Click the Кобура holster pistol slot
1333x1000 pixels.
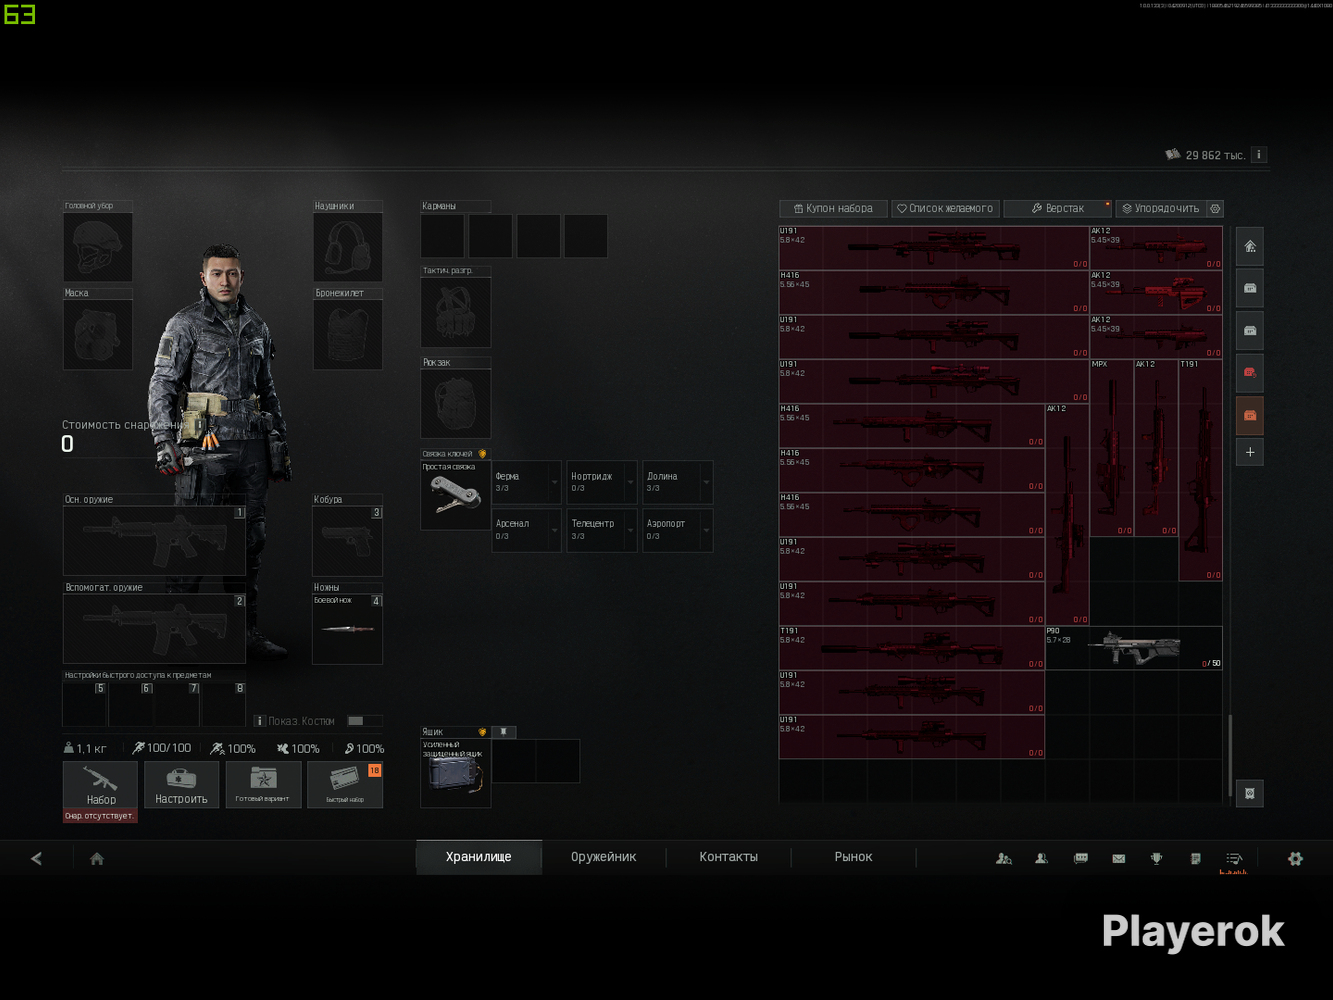tap(348, 541)
